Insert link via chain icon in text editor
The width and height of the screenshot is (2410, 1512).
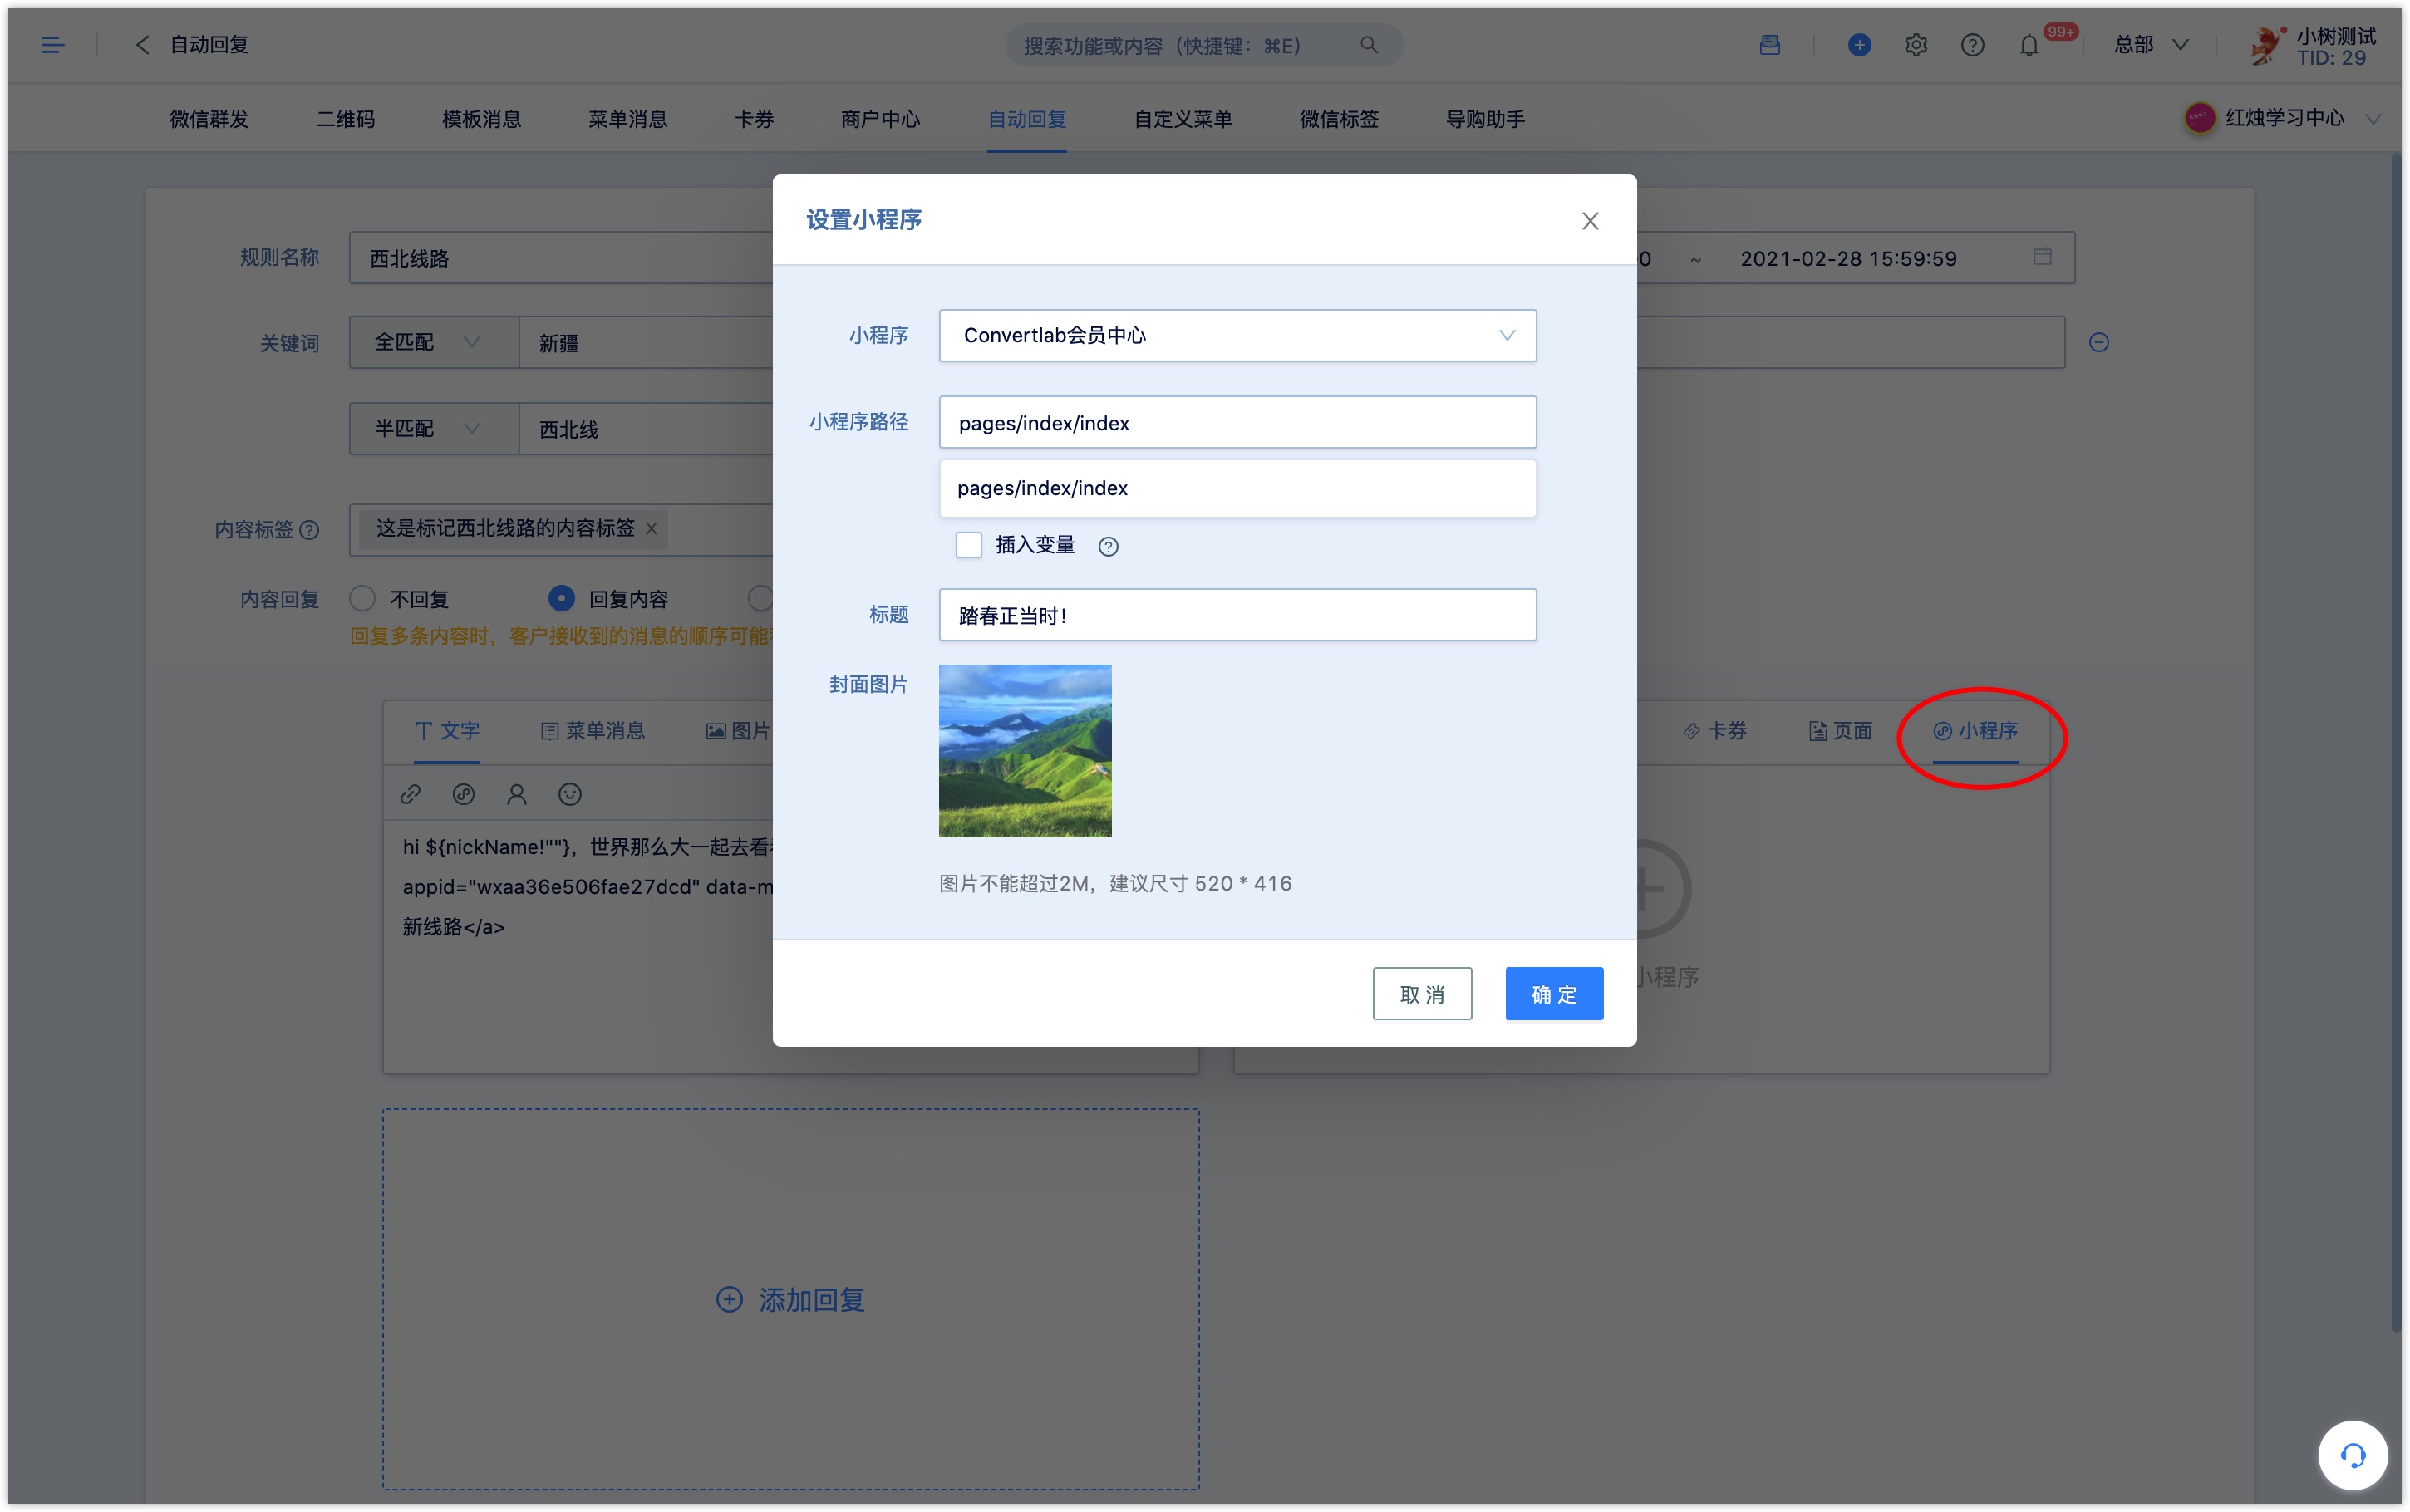[x=410, y=794]
